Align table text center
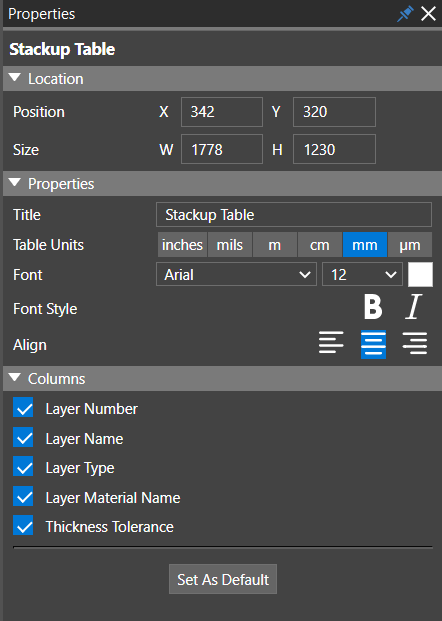442x621 pixels. click(x=373, y=344)
